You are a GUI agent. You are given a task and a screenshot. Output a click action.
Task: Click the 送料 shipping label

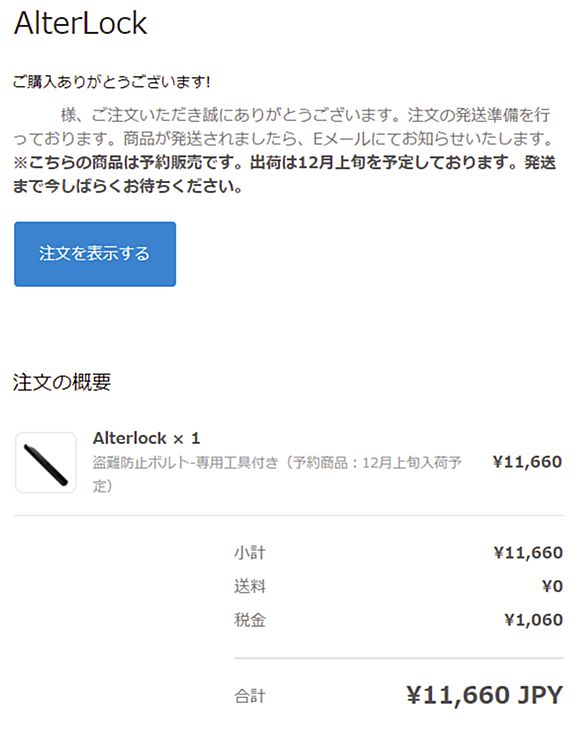point(250,587)
